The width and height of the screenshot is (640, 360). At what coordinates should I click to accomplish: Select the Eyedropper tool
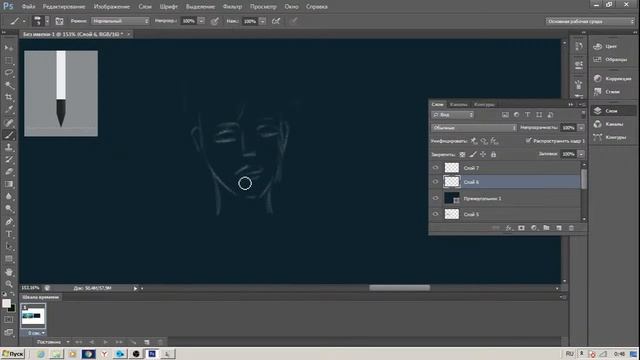9,109
